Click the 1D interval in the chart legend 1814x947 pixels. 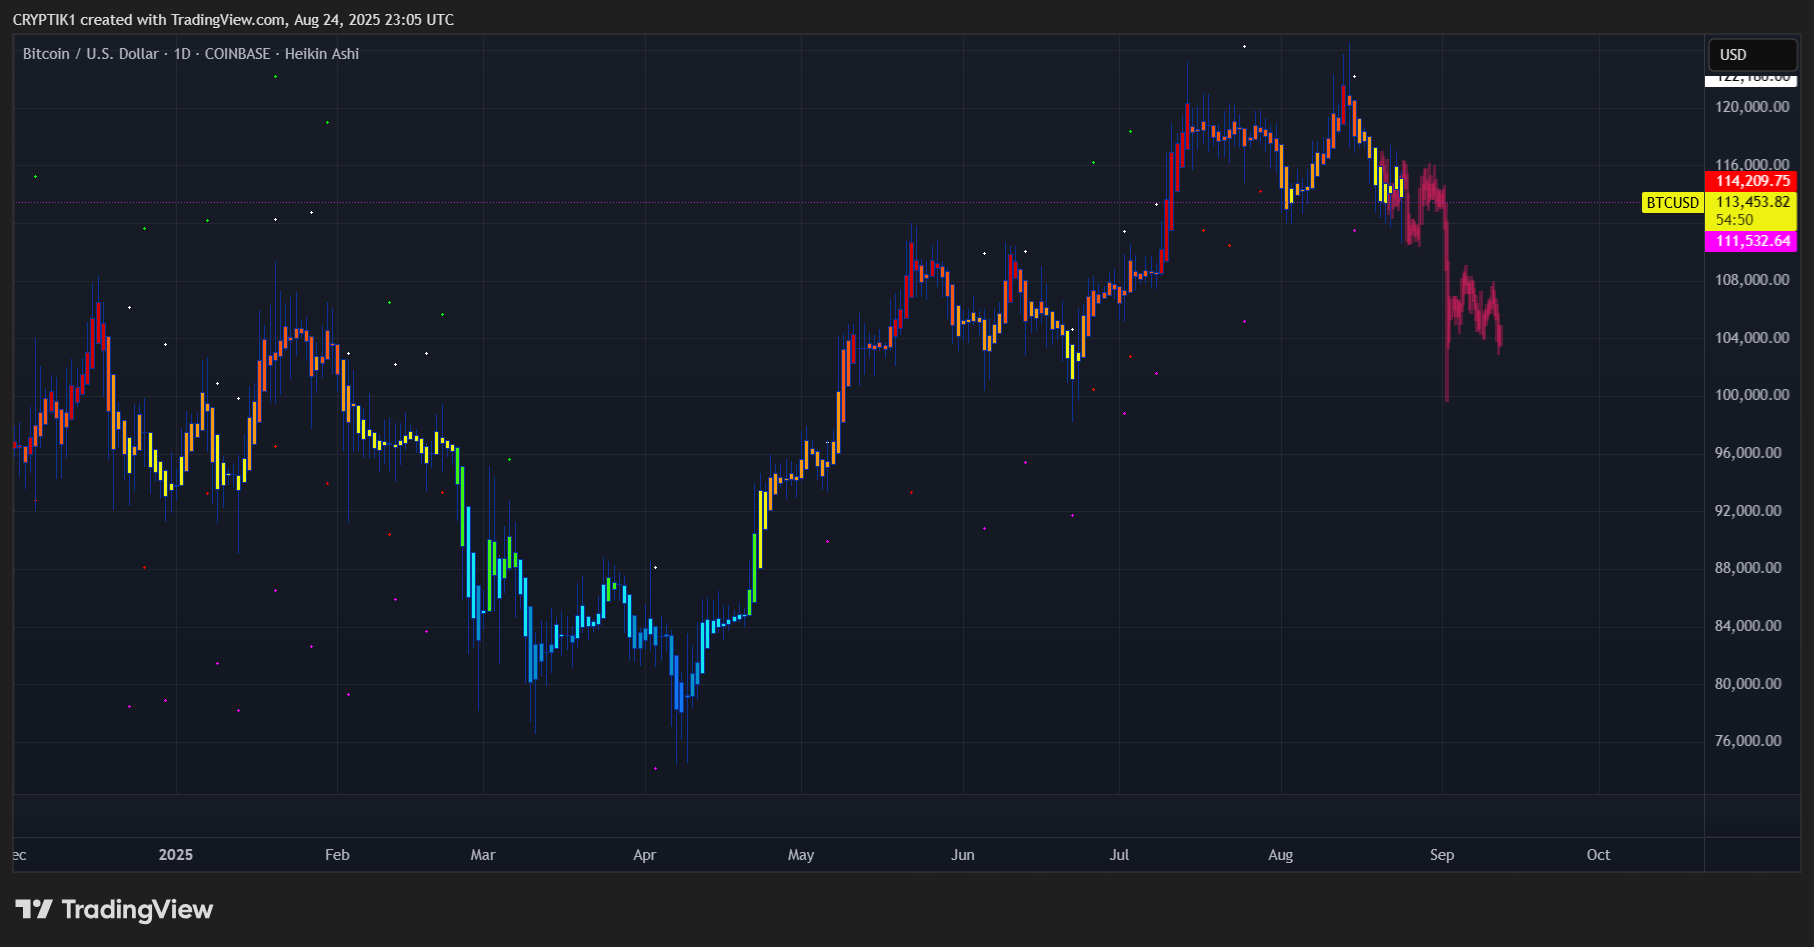point(182,54)
